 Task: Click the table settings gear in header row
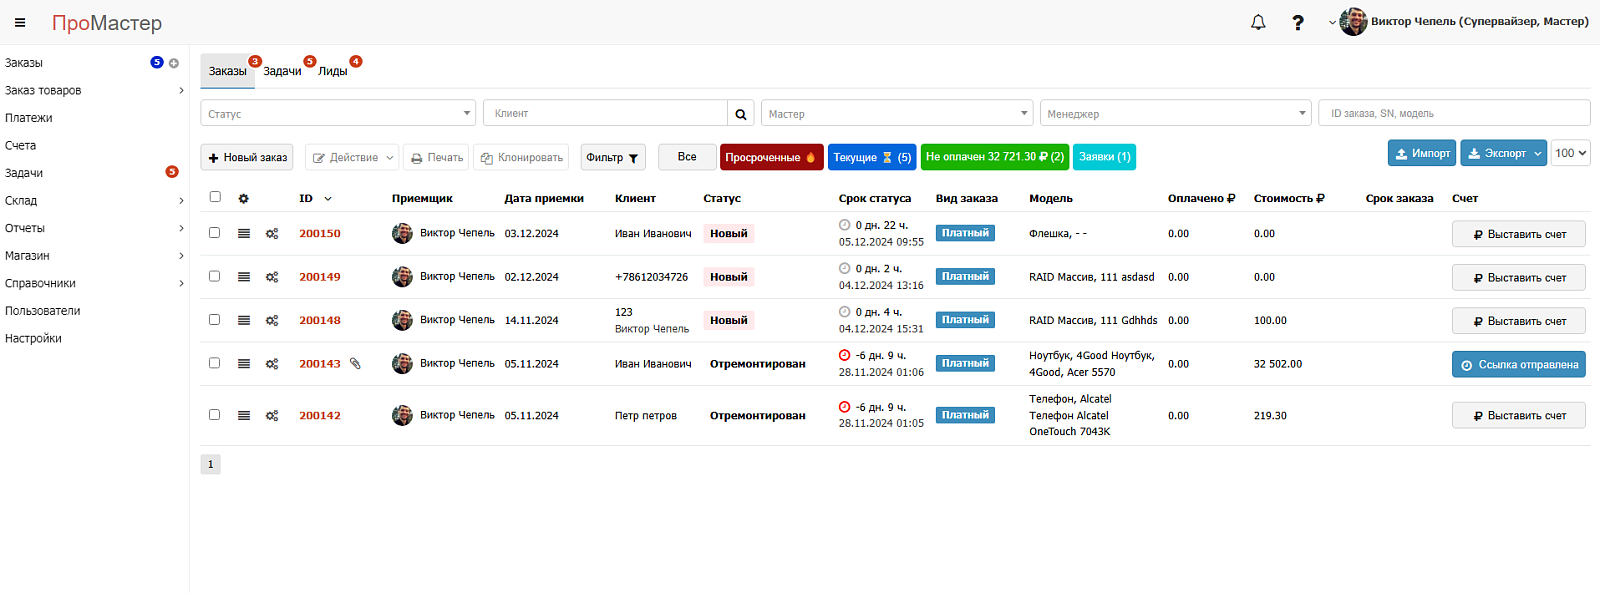(243, 199)
